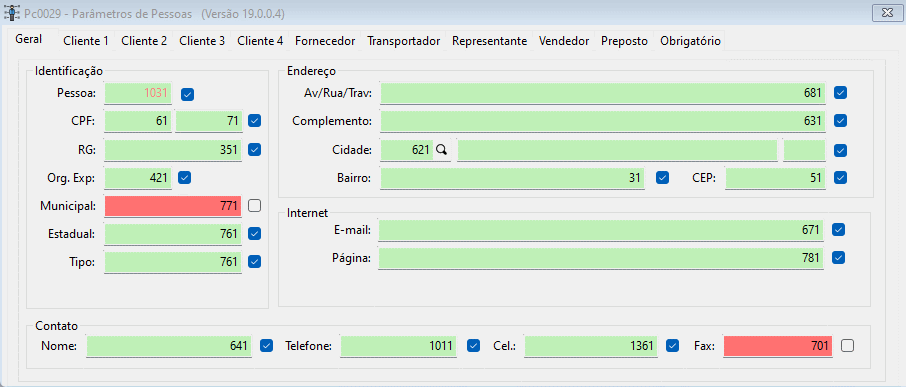Click the Org. Exp field
Screen dimensions: 906x387
click(138, 177)
